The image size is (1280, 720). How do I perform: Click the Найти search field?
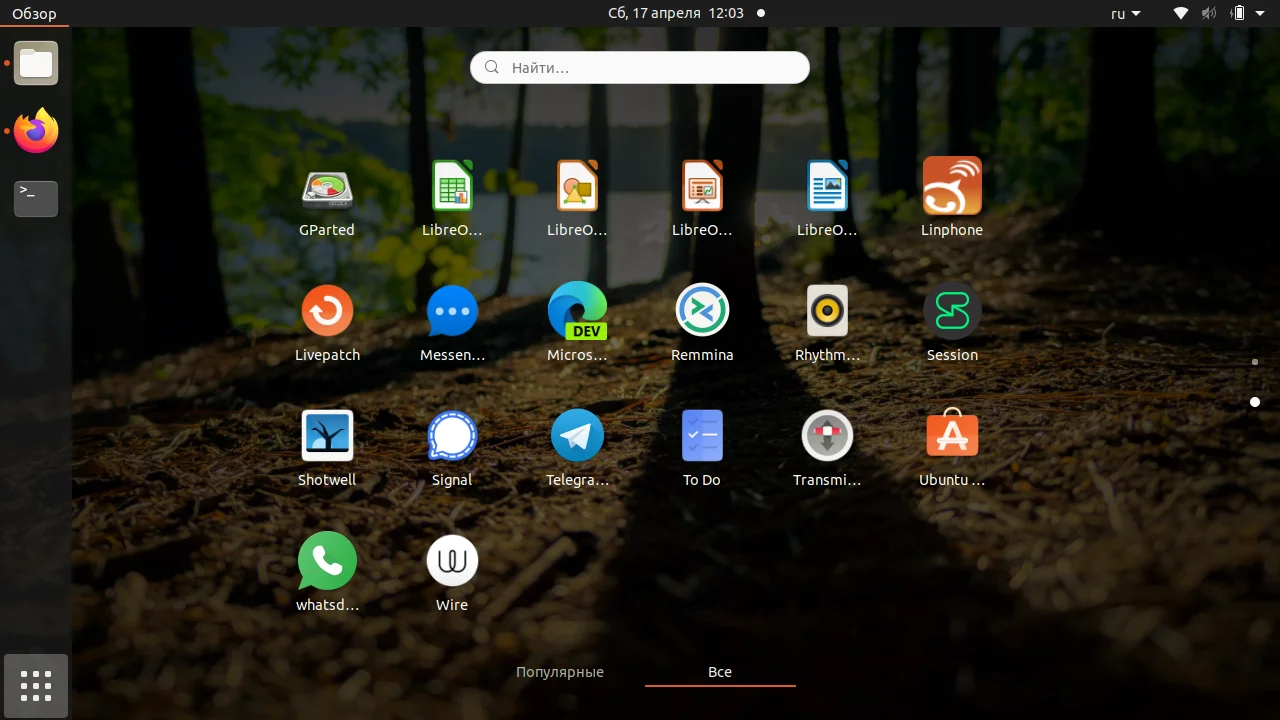640,67
